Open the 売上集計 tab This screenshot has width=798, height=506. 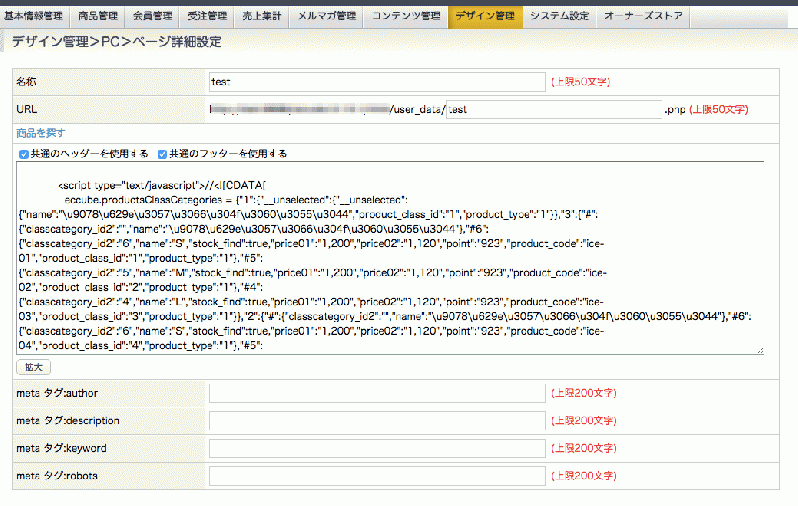(262, 16)
